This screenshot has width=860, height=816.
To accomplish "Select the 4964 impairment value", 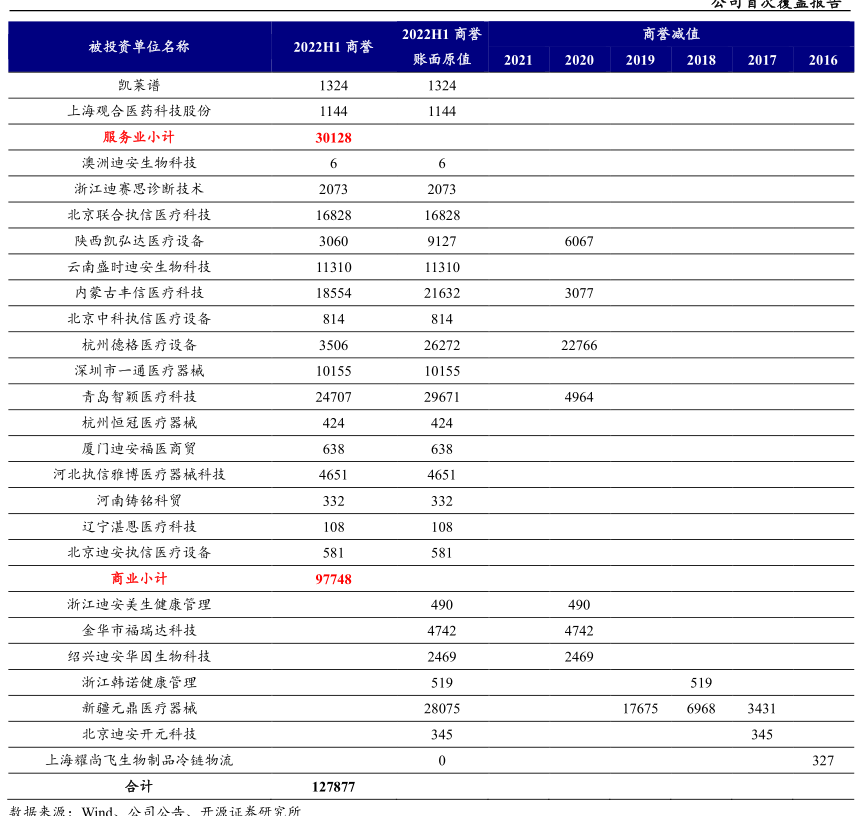I will [579, 397].
